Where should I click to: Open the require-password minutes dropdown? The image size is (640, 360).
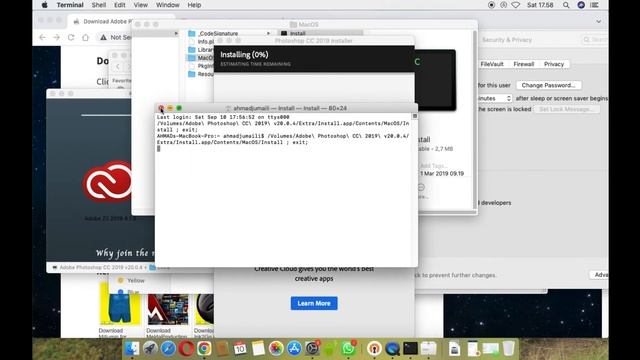tap(494, 98)
